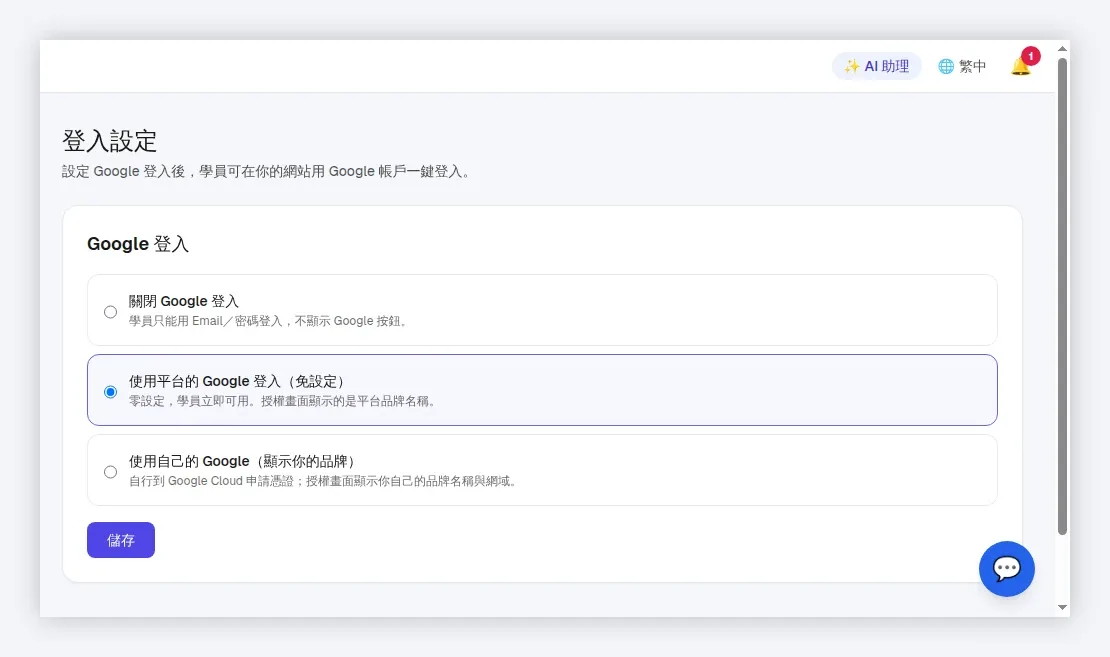Click text 零設定，學員立即可用
1110x657 pixels.
click(189, 401)
